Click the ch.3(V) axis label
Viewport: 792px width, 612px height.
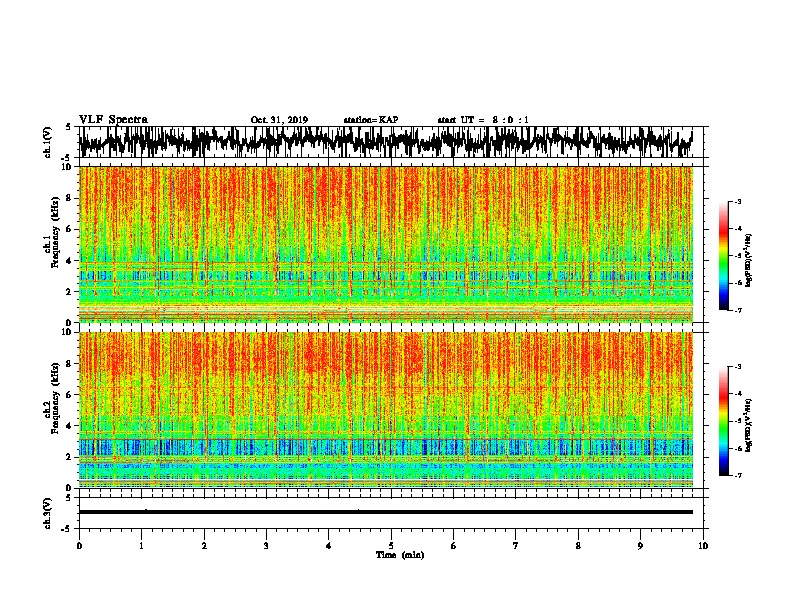48,513
